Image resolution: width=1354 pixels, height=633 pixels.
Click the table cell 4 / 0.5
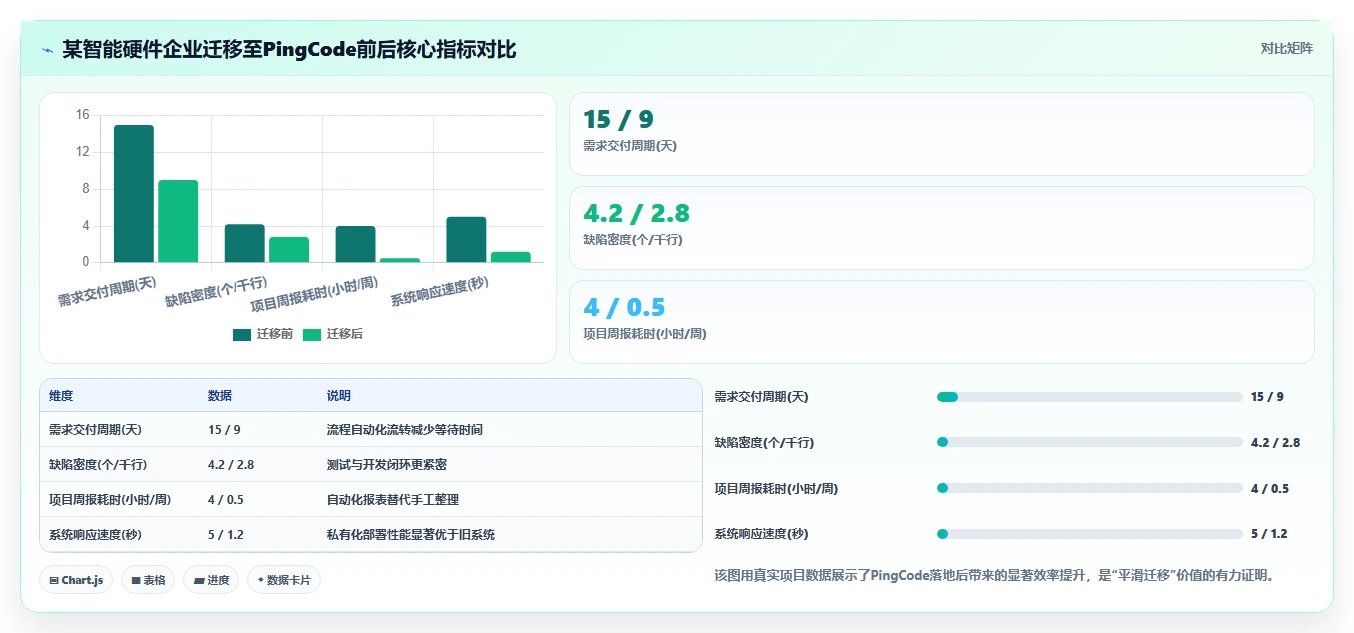(226, 500)
